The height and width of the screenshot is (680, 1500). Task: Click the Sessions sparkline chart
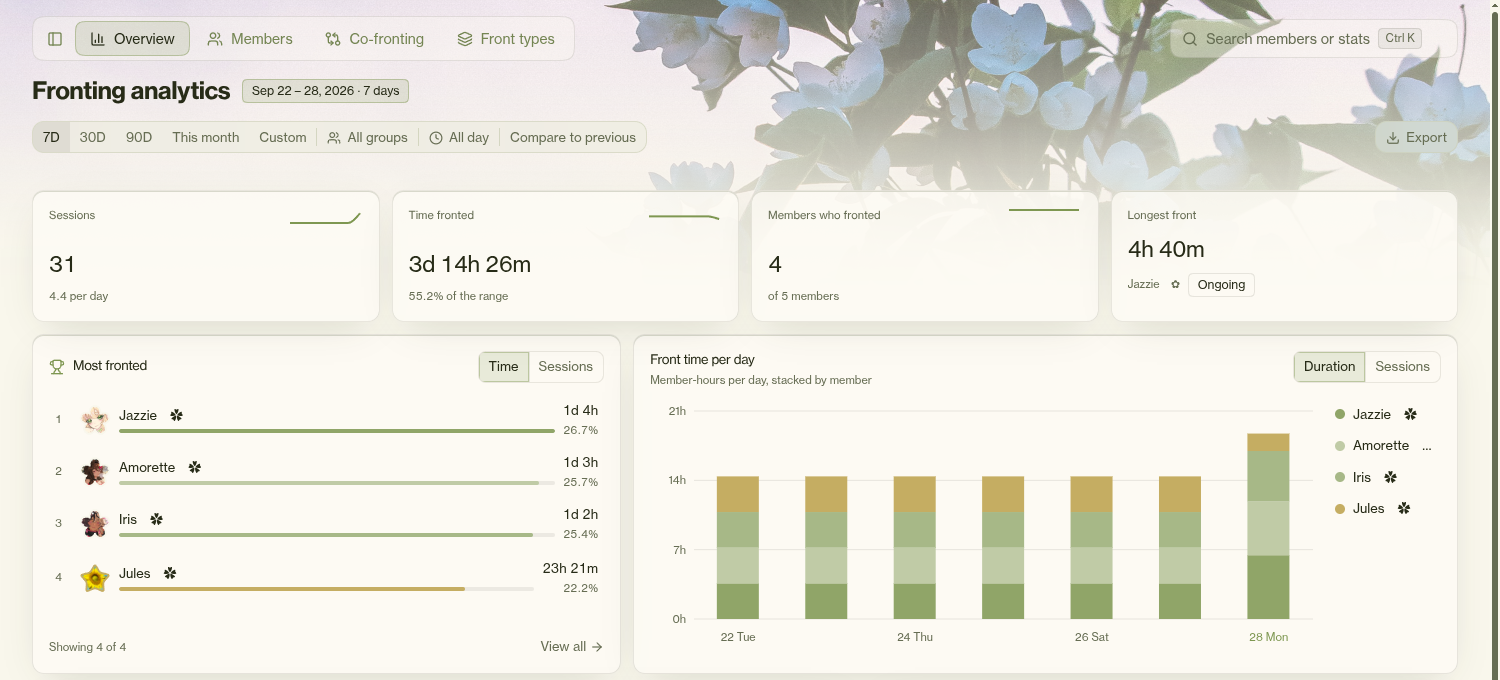(325, 218)
